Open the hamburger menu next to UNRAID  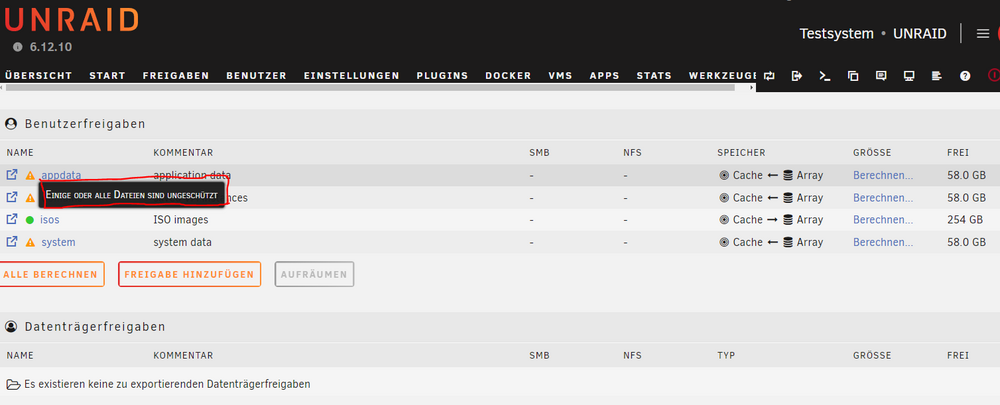983,34
